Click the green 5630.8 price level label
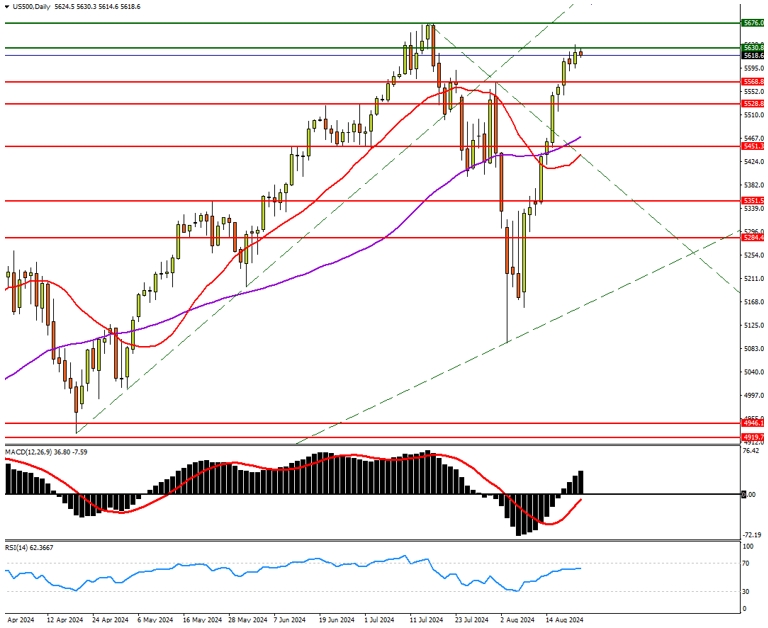 (x=753, y=47)
